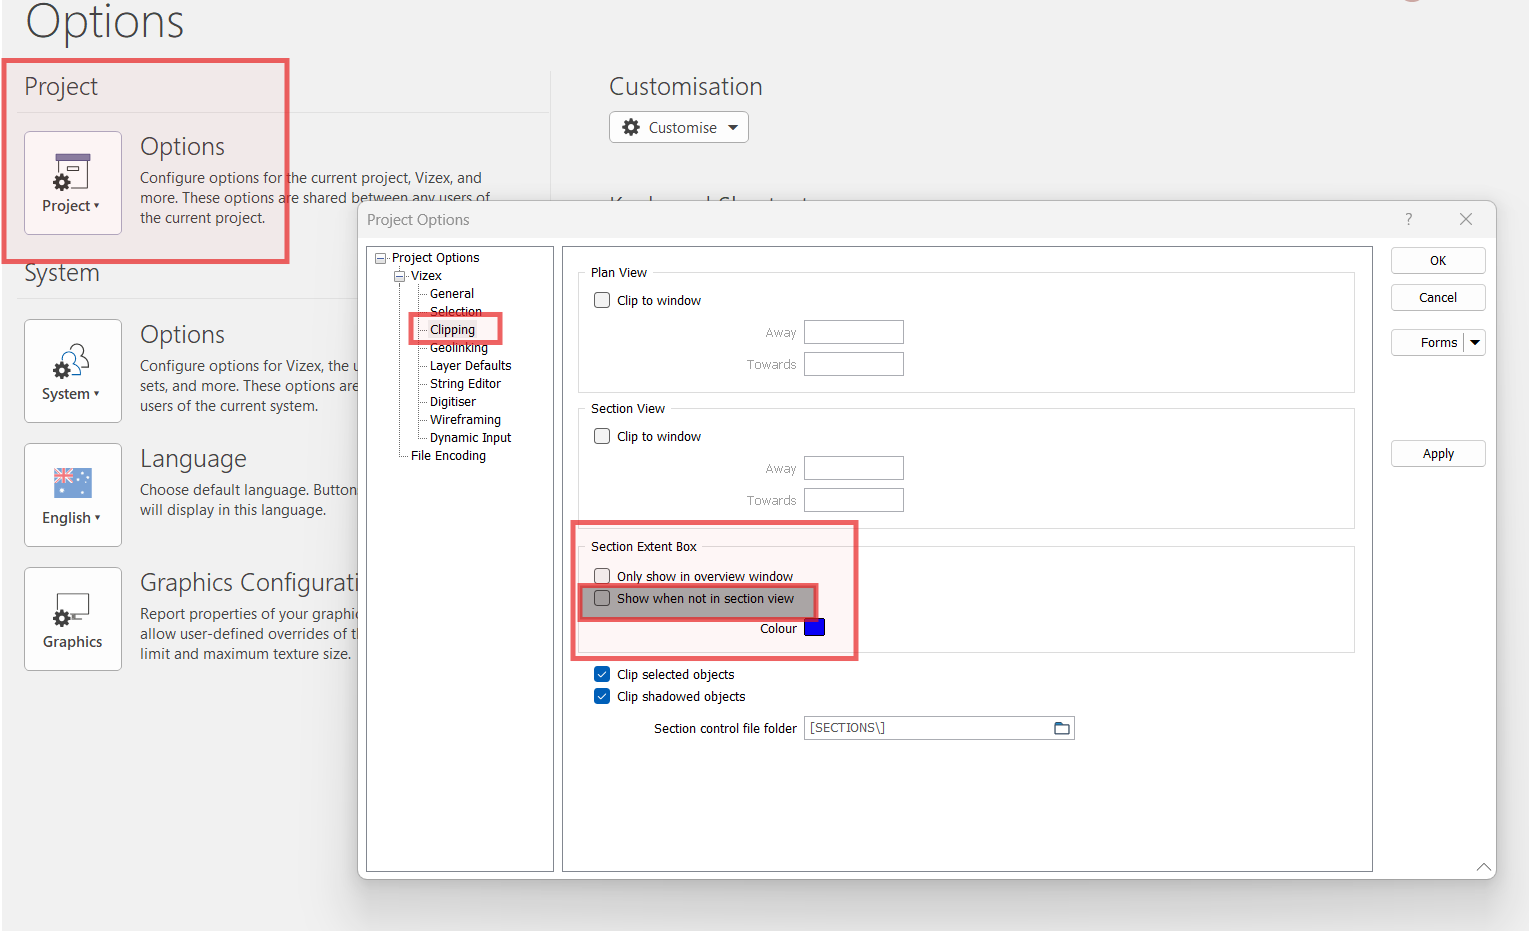This screenshot has width=1529, height=931.
Task: Uncheck Clip selected objects
Action: [x=602, y=674]
